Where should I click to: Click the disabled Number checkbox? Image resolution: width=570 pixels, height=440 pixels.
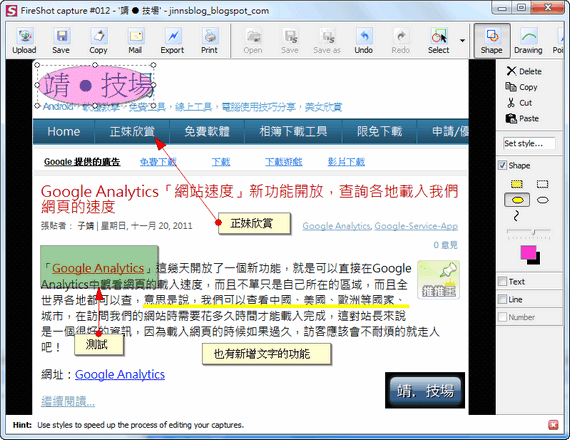[502, 317]
